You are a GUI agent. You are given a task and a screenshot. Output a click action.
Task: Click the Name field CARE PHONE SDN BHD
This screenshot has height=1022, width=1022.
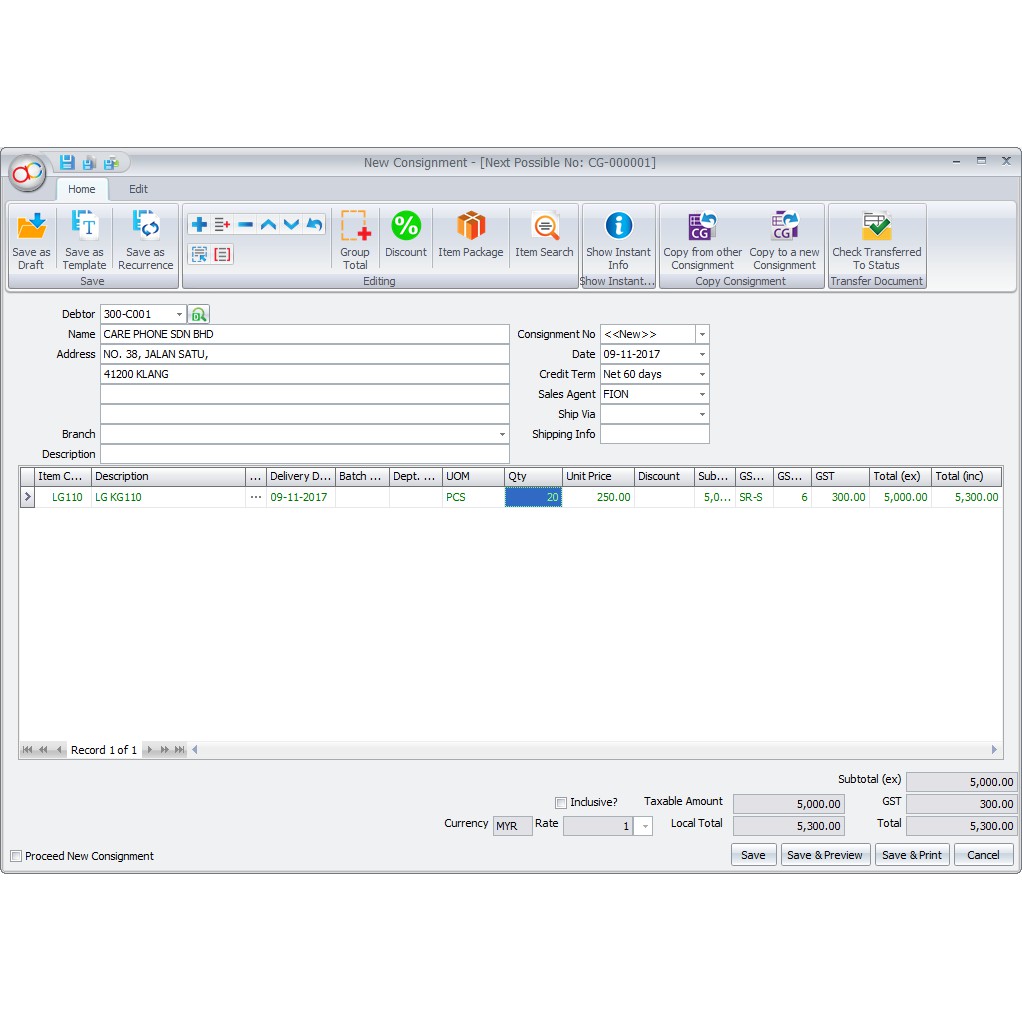point(304,334)
